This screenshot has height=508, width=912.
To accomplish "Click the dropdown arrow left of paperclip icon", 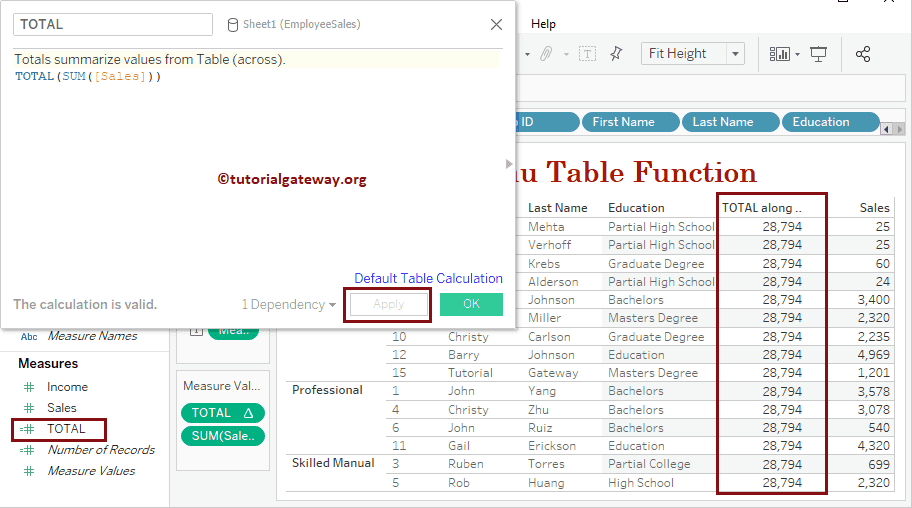I will point(528,55).
